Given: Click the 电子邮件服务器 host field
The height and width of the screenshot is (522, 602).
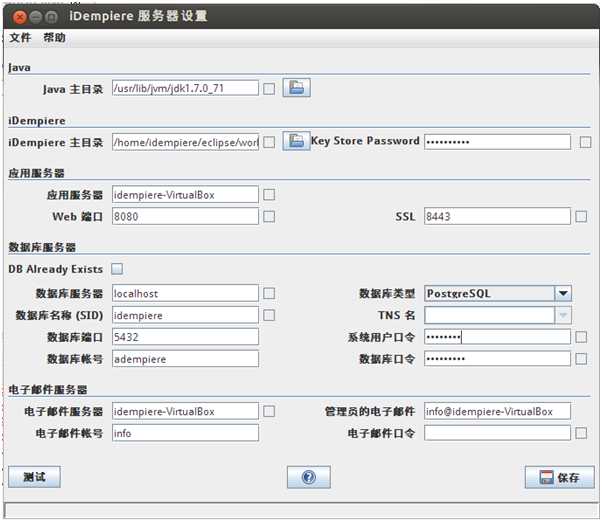Looking at the screenshot, I should pos(185,411).
